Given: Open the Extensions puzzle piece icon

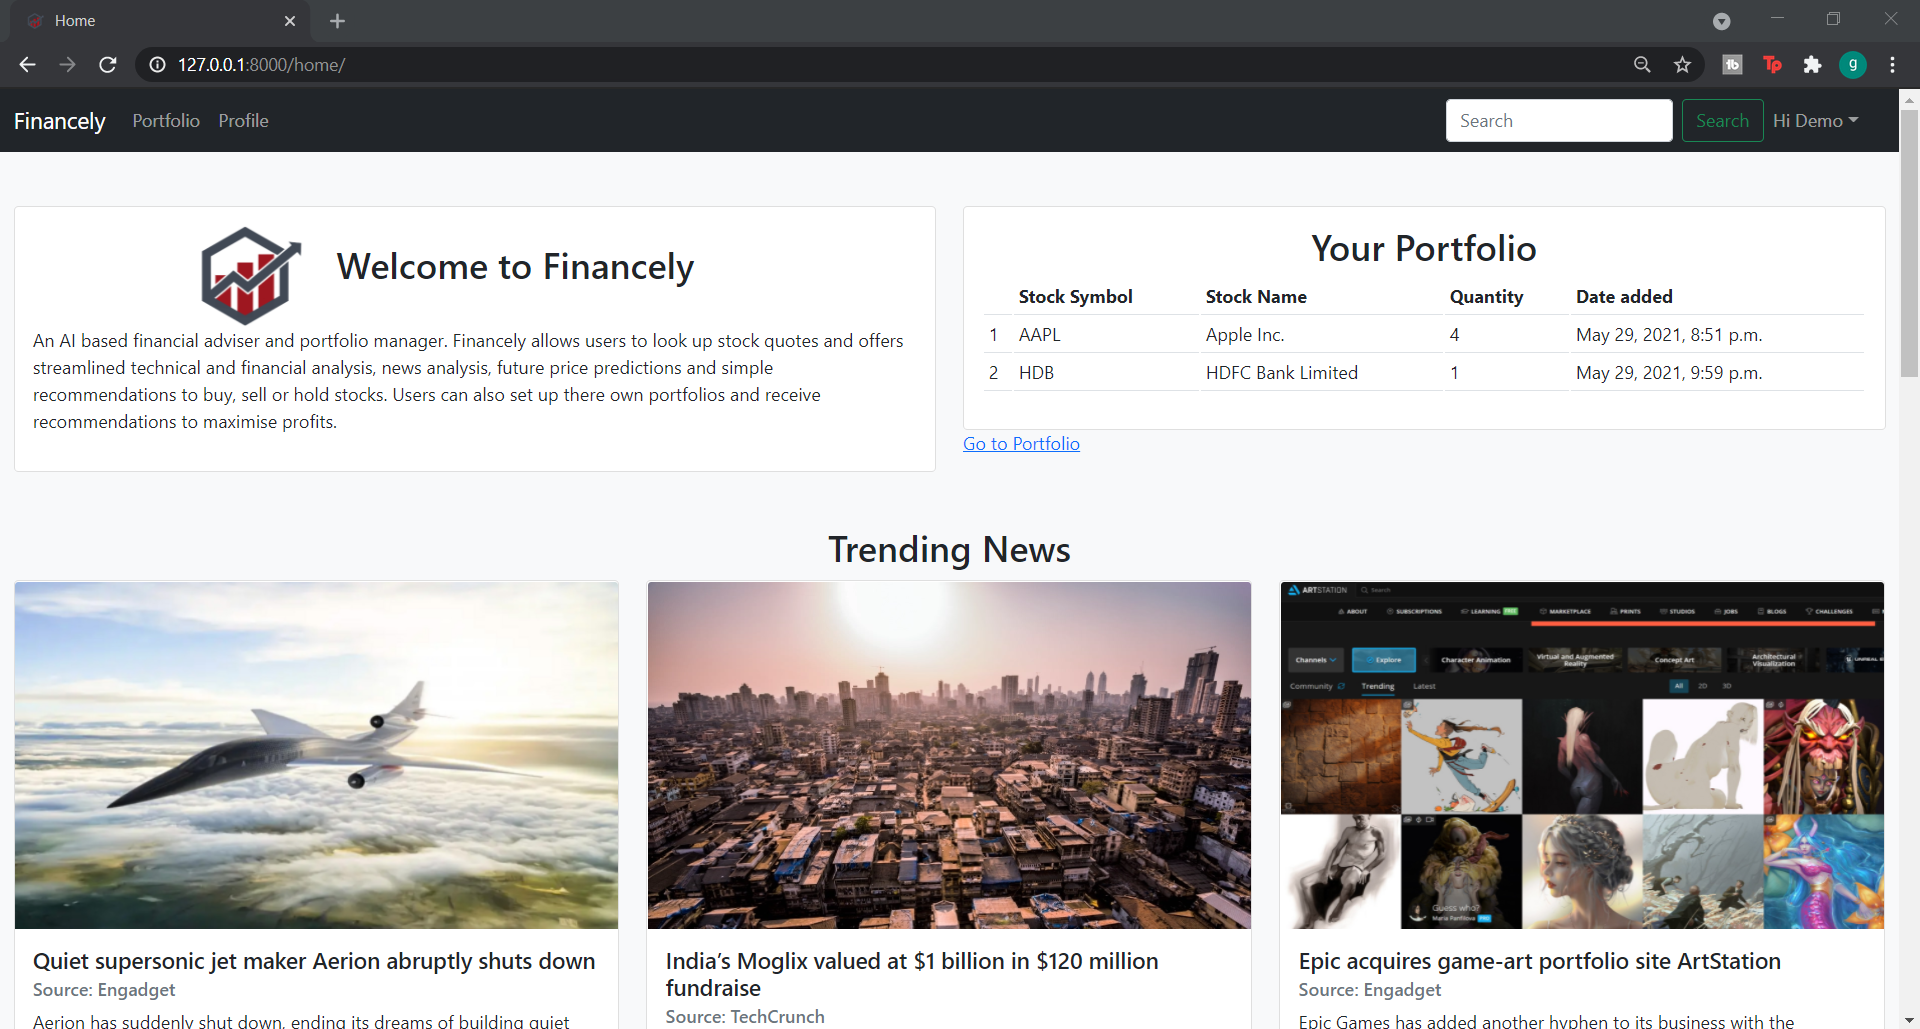Looking at the screenshot, I should (x=1812, y=65).
